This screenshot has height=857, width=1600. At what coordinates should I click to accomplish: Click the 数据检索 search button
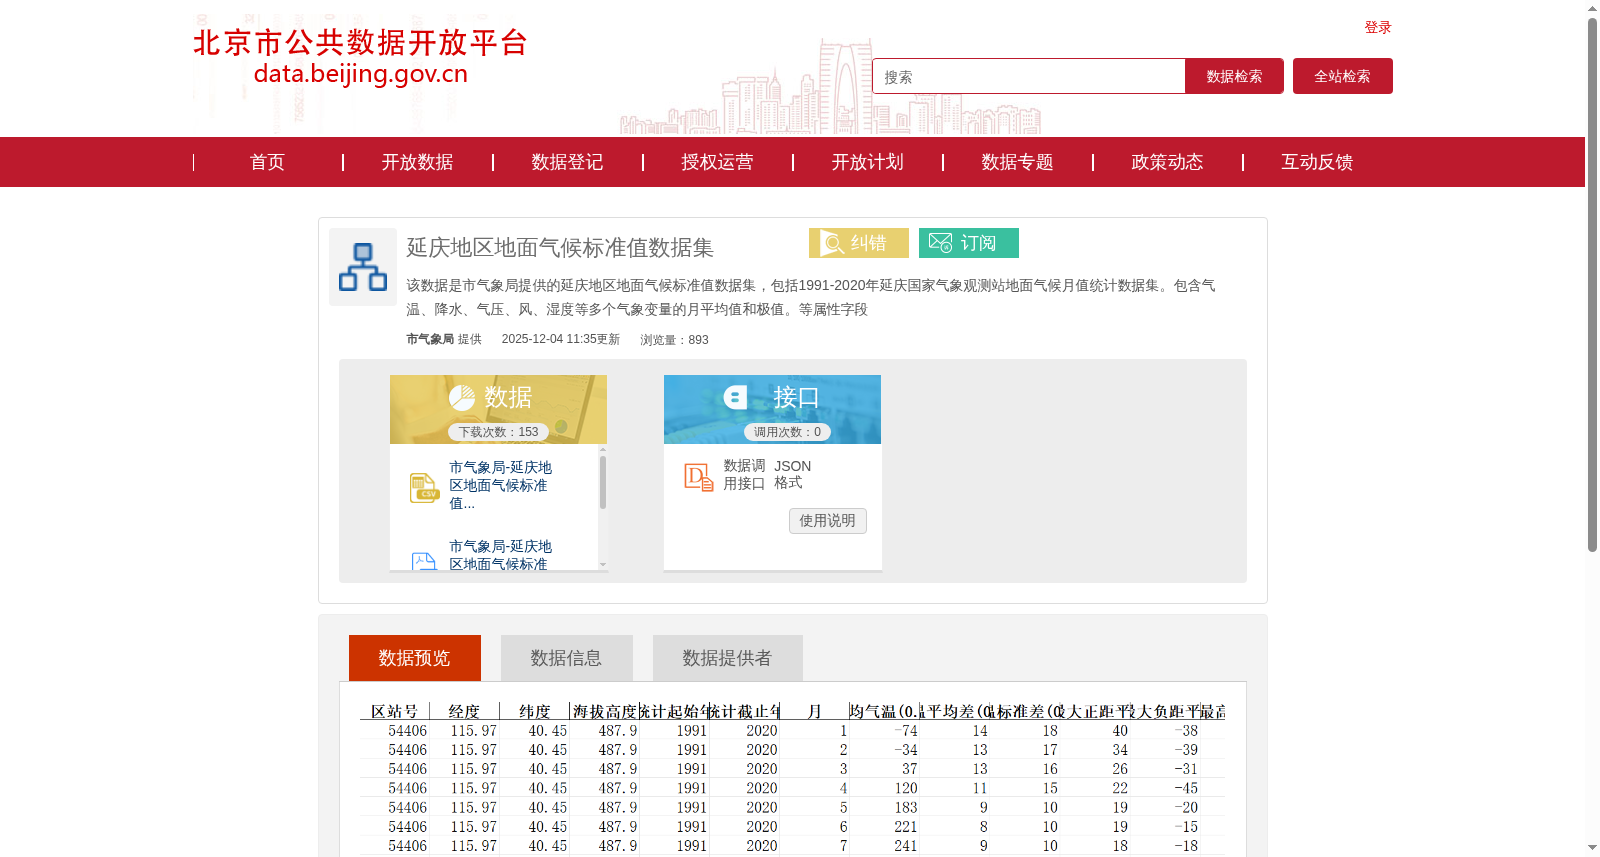1234,76
